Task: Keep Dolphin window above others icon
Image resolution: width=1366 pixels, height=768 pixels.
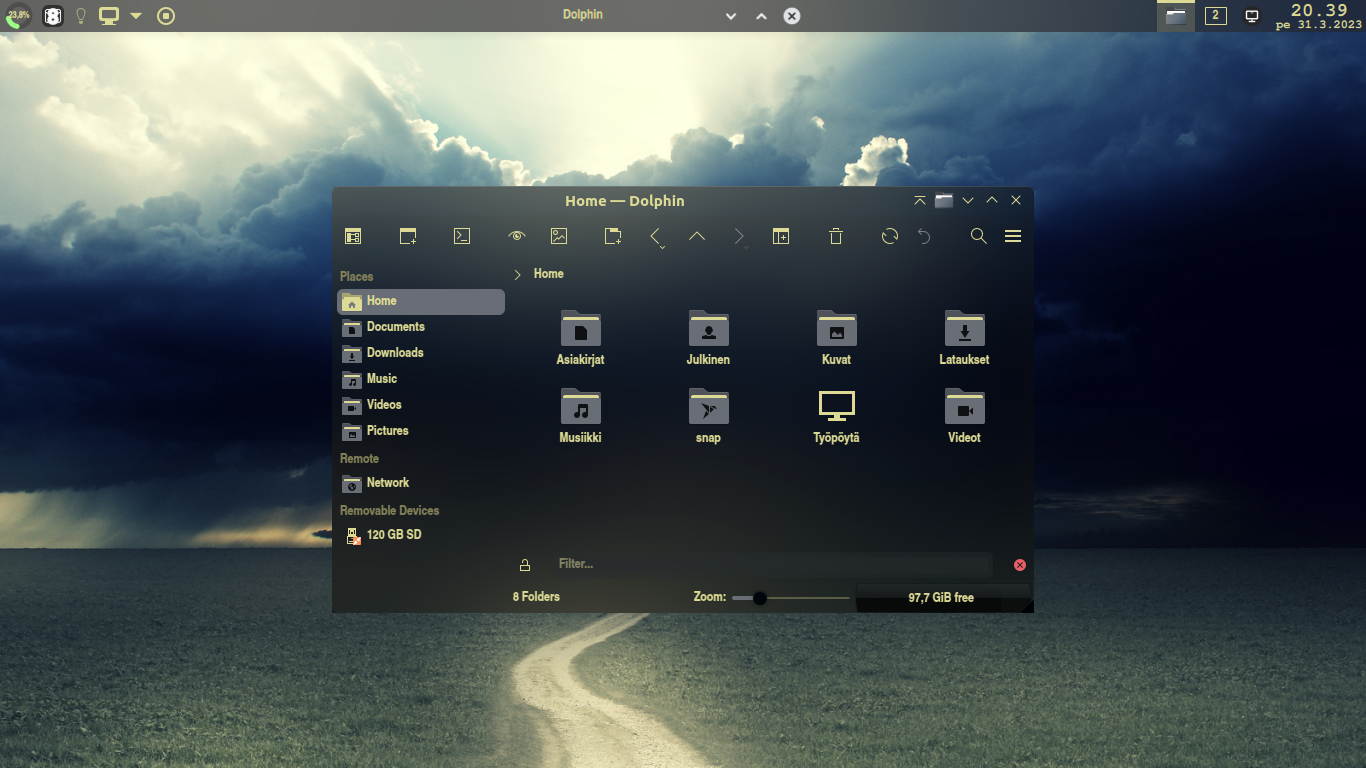Action: point(920,201)
